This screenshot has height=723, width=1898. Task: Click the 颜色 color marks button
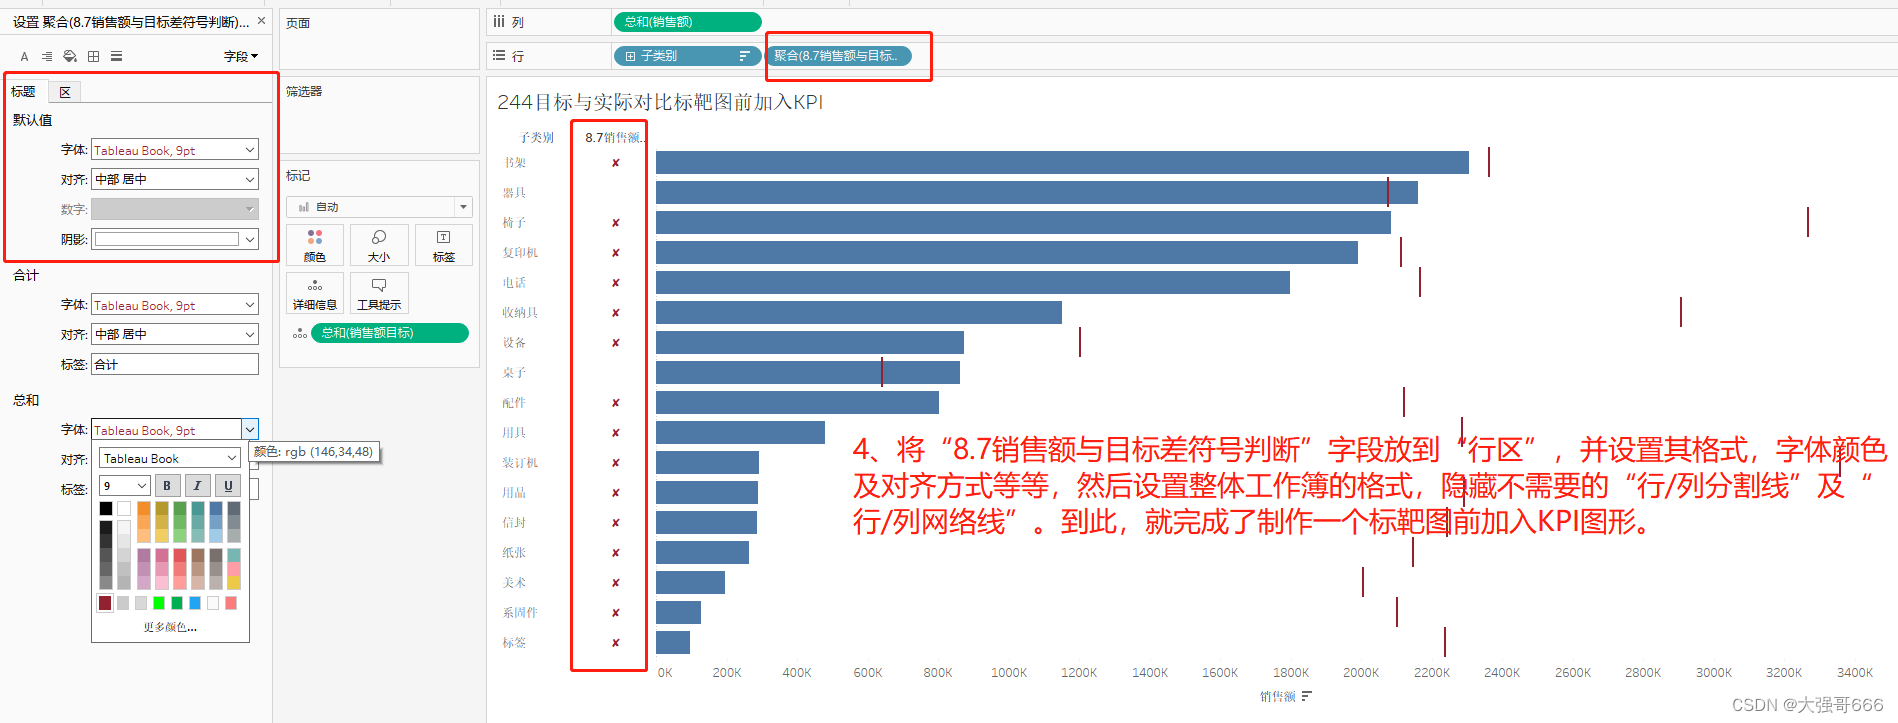point(315,245)
